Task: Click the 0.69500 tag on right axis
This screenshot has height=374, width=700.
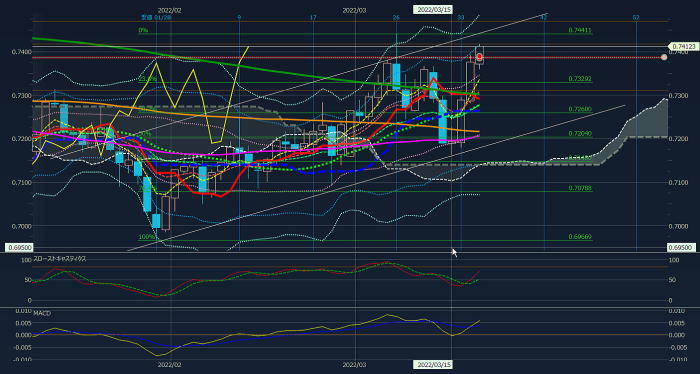Action: pos(681,248)
